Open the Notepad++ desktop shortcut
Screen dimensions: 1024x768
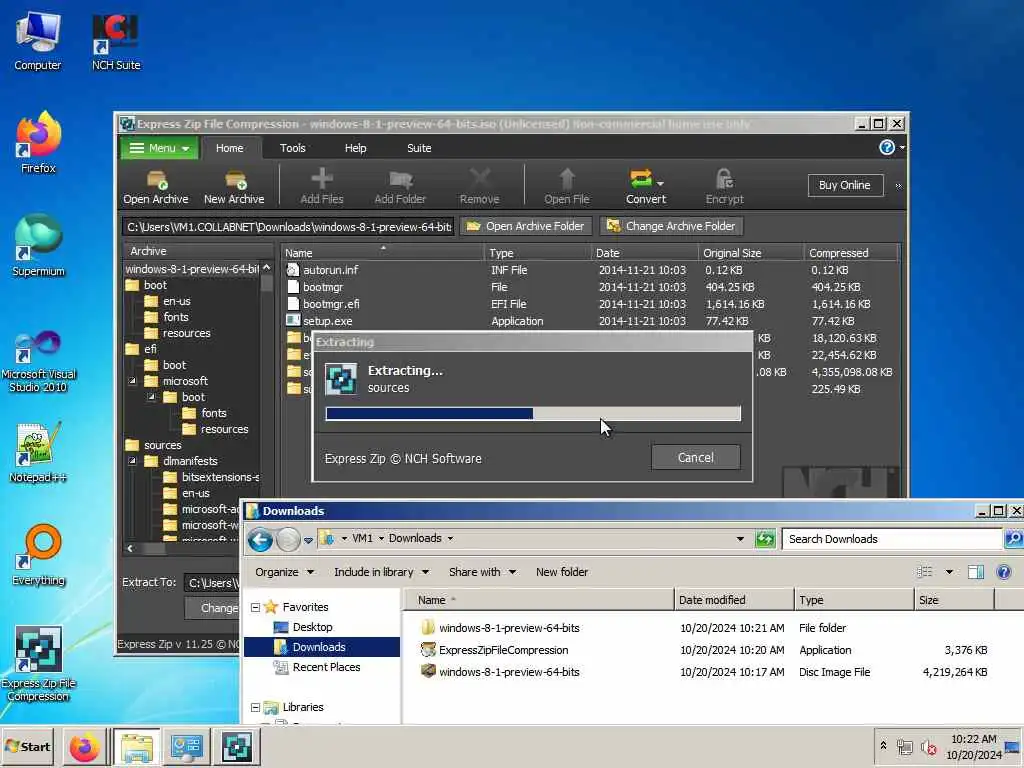38,453
